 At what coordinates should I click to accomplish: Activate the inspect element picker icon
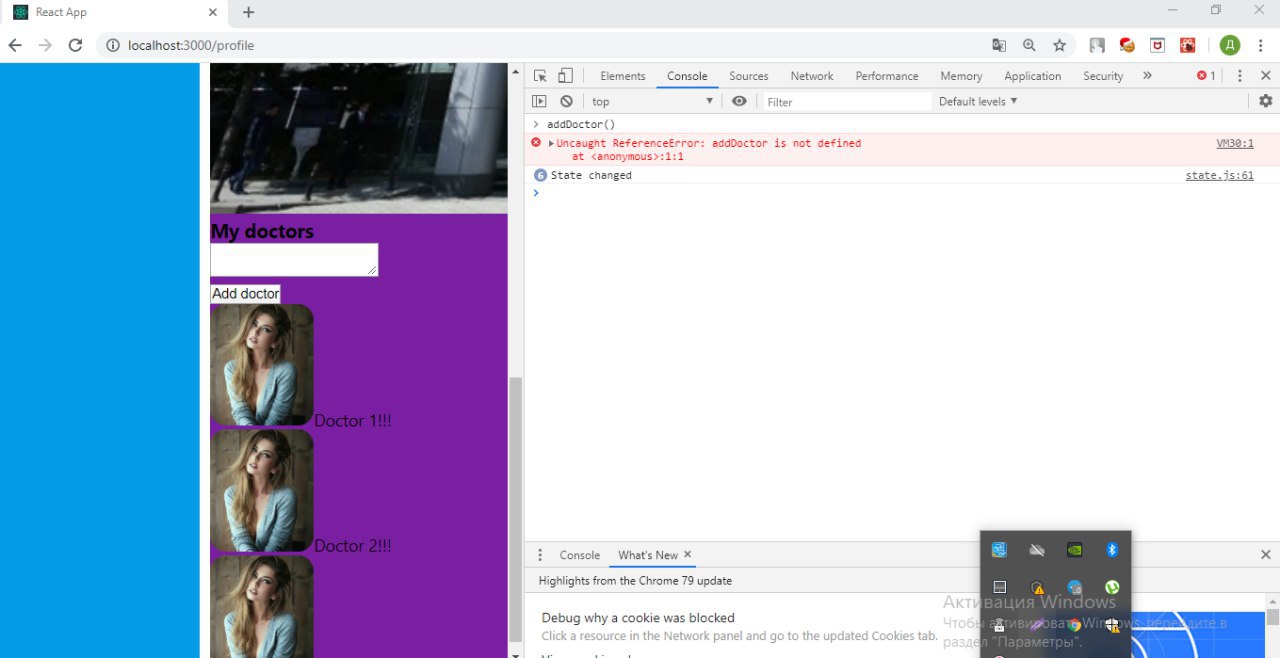[x=540, y=76]
